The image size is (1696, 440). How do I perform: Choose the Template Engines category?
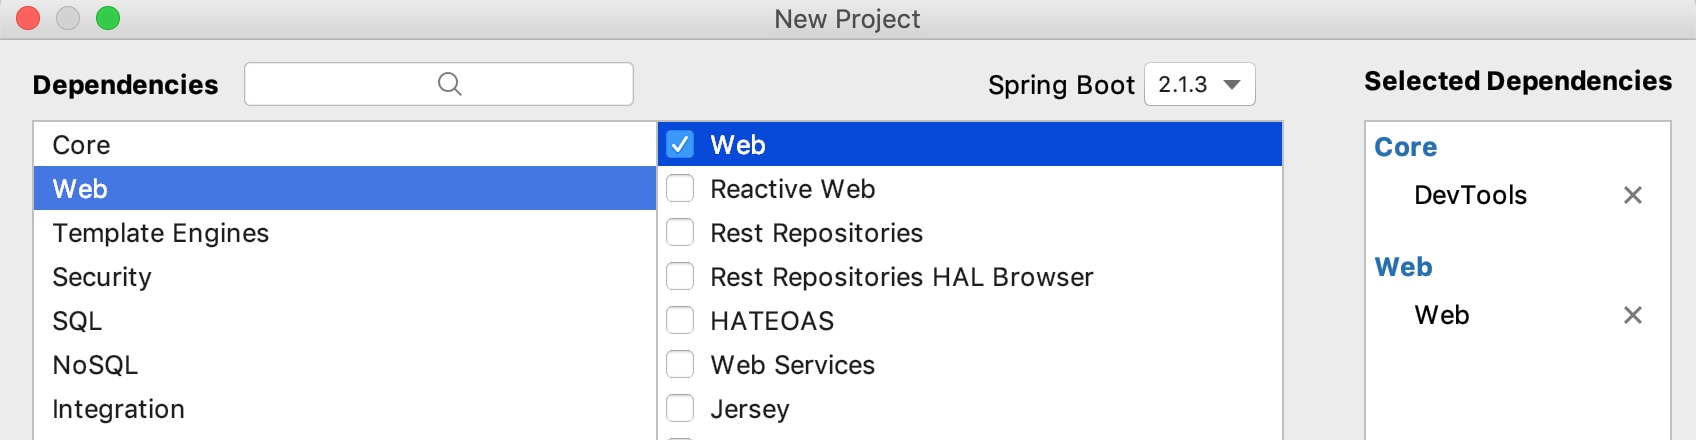pos(160,233)
